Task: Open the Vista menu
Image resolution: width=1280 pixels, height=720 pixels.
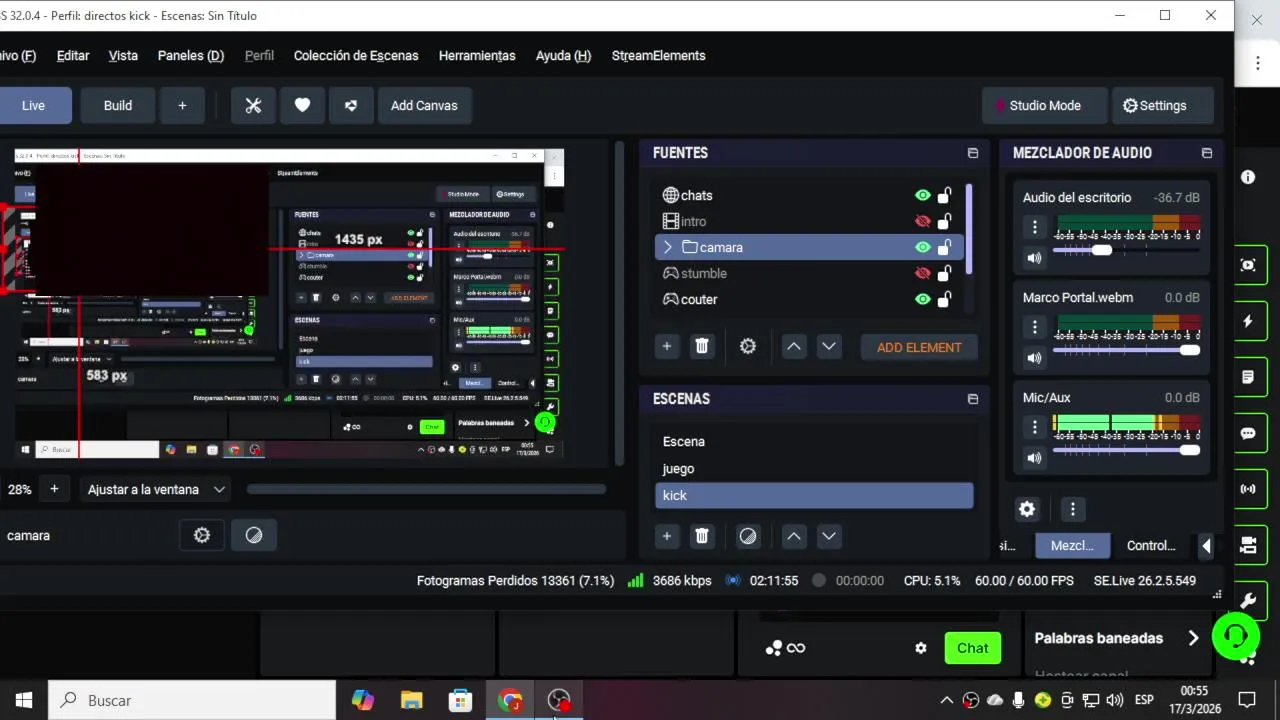Action: click(123, 56)
